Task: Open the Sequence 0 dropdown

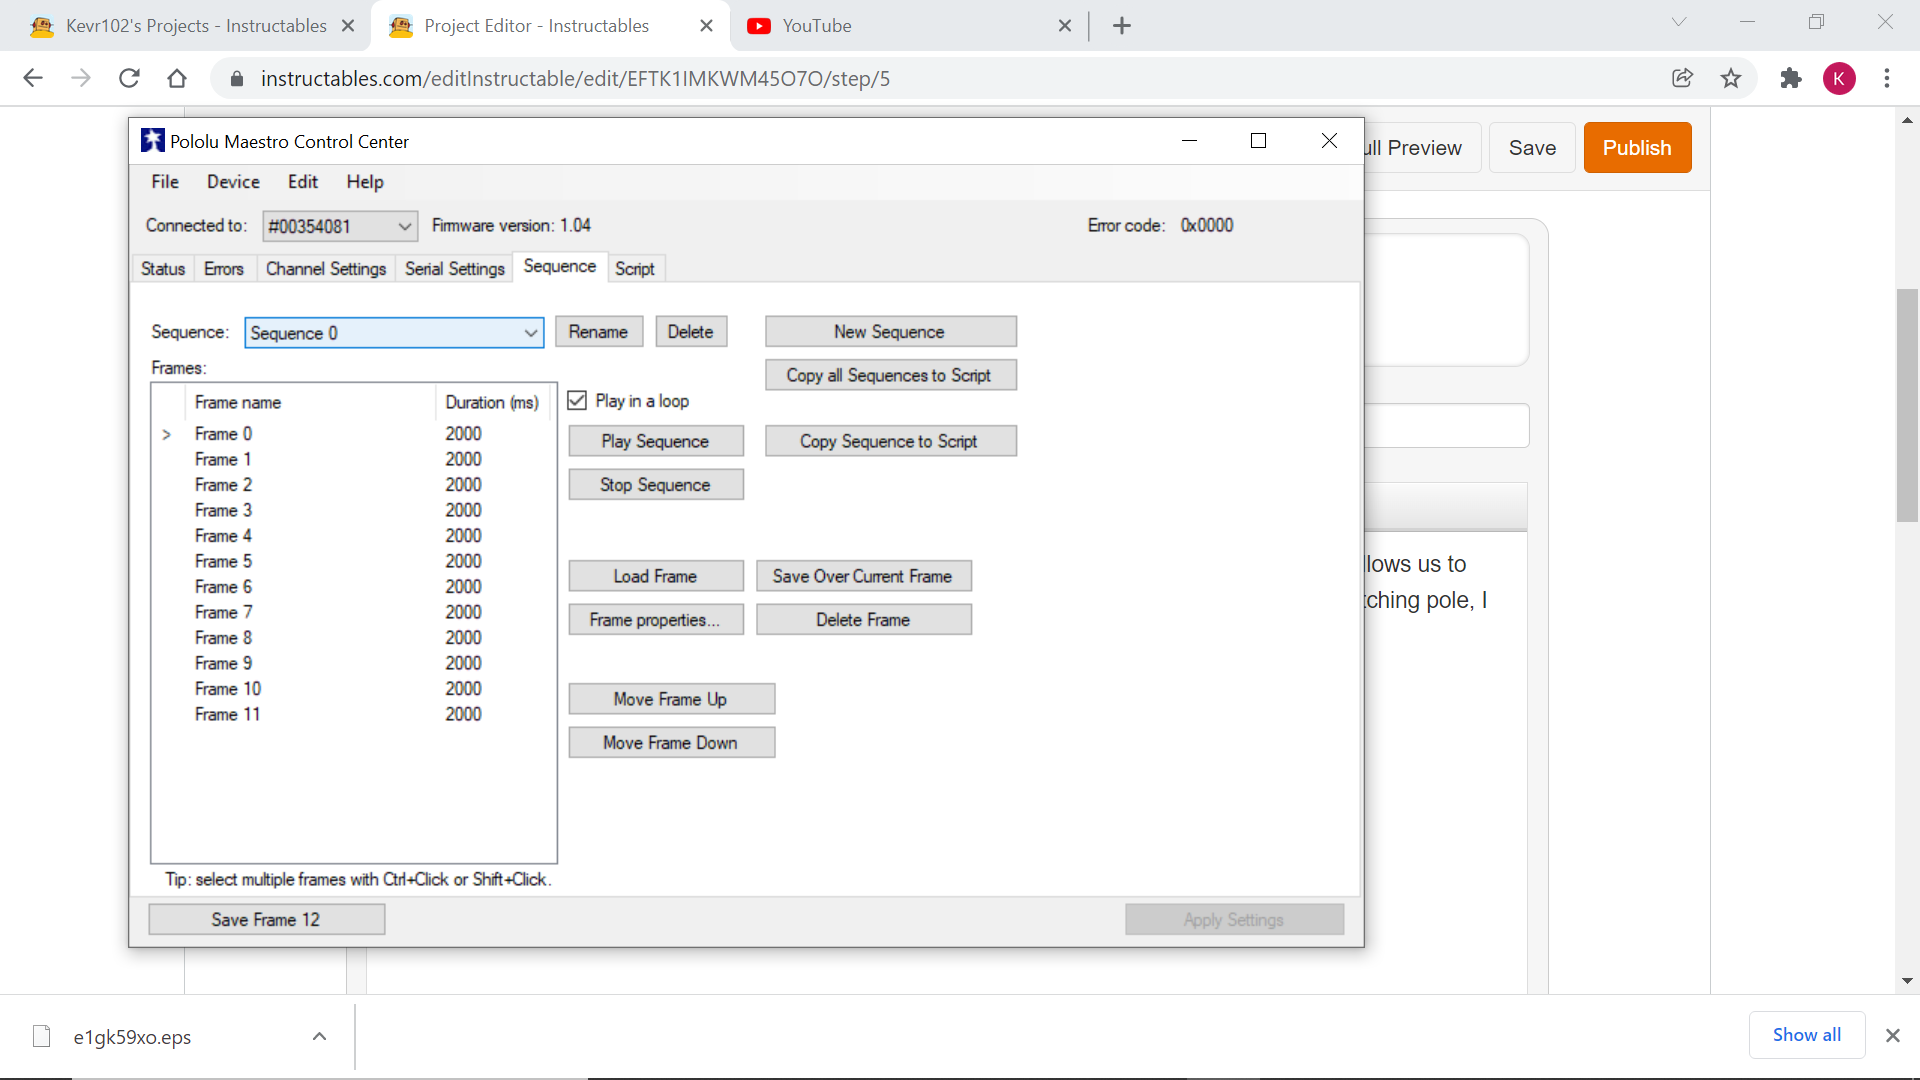Action: coord(530,332)
